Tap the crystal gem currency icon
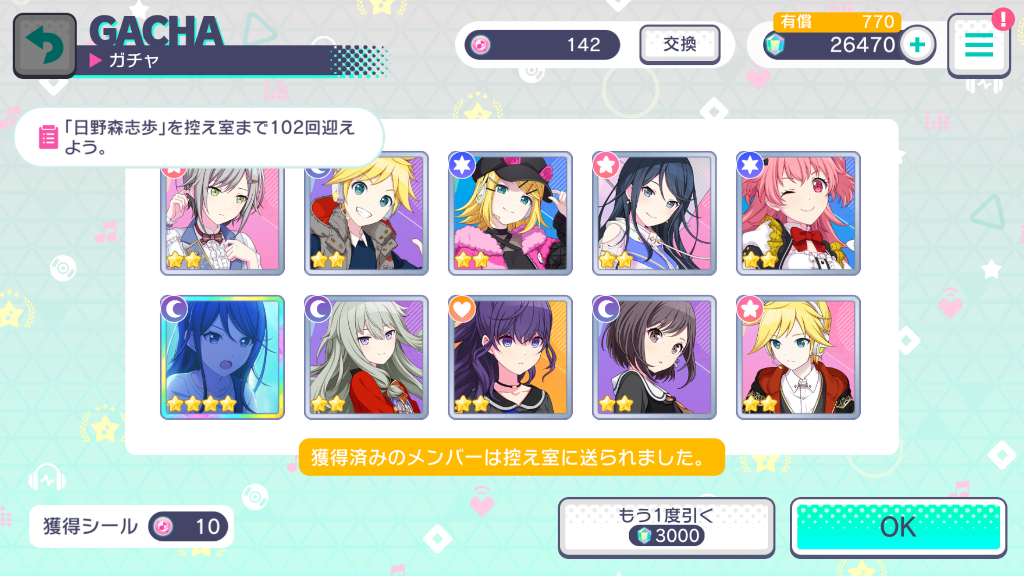The image size is (1024, 576). [x=775, y=45]
